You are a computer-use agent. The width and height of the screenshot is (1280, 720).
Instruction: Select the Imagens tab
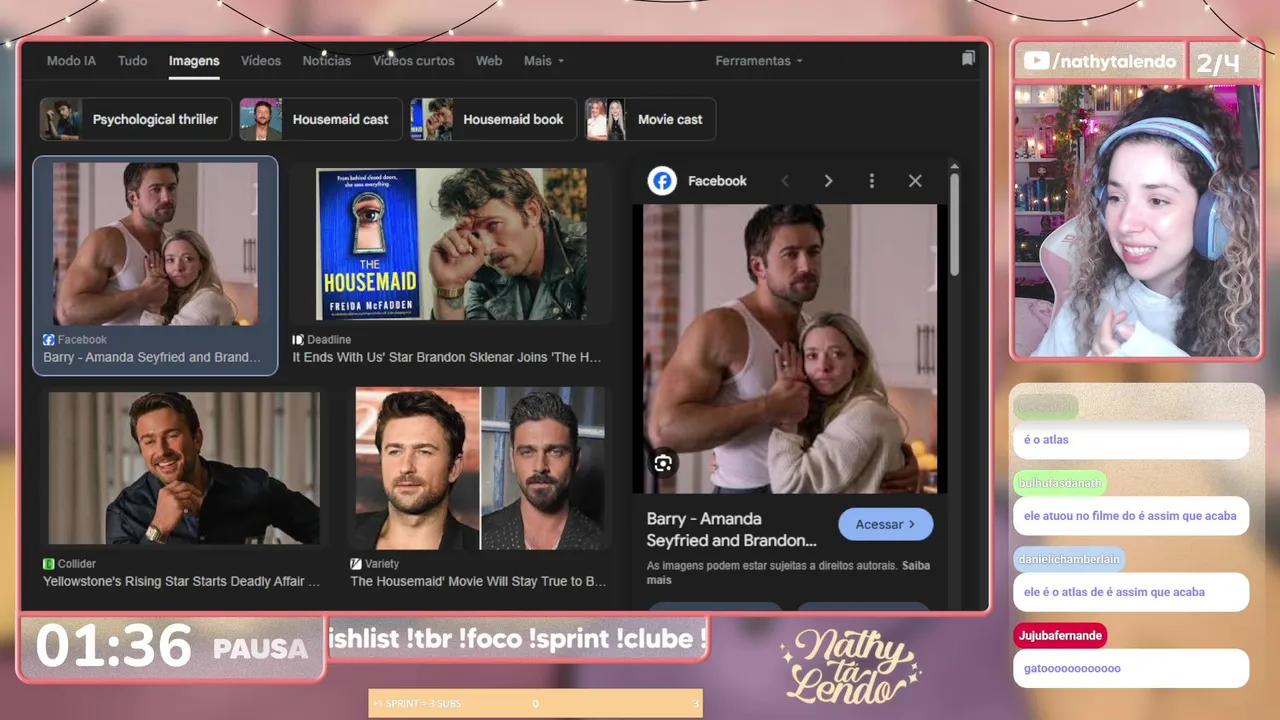pyautogui.click(x=194, y=61)
